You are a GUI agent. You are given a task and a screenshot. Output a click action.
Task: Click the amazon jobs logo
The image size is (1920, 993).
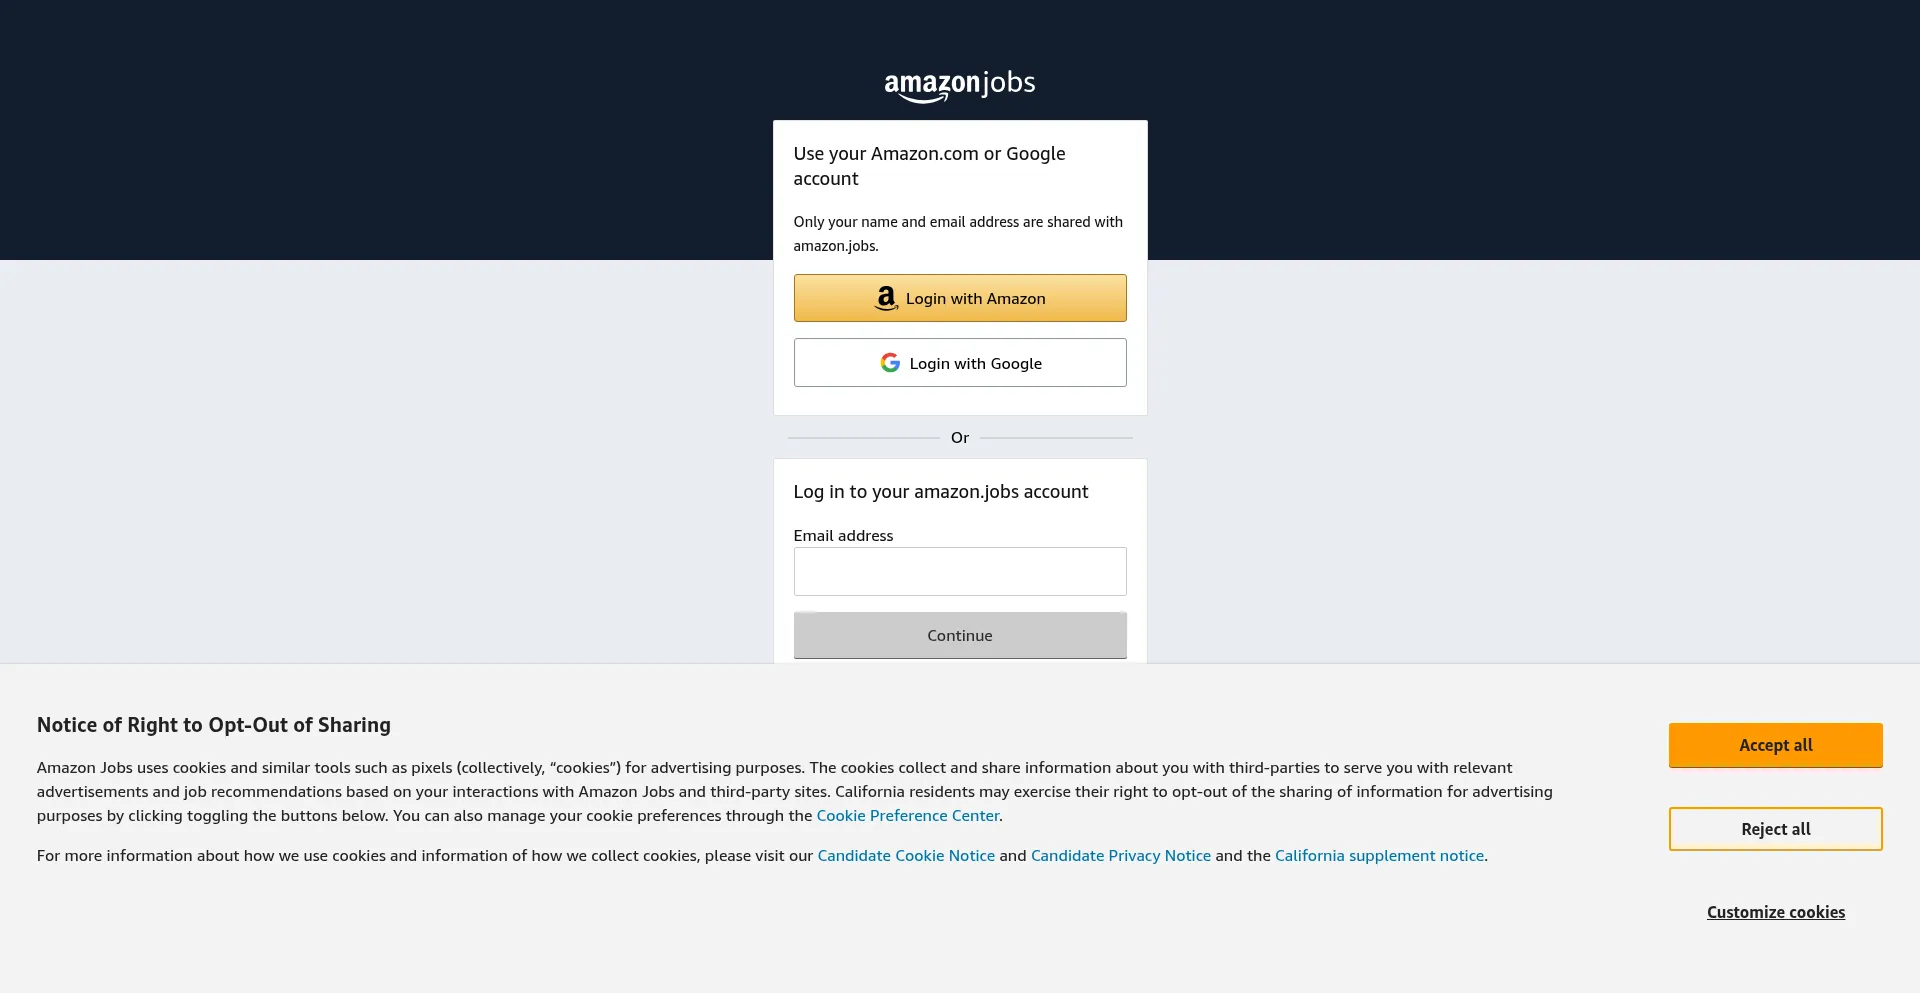point(959,85)
